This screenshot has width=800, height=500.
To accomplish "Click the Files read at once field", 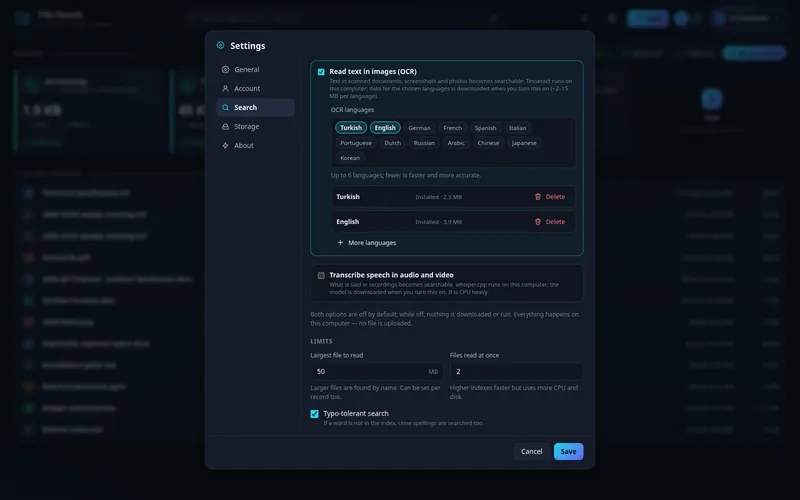I will 516,371.
